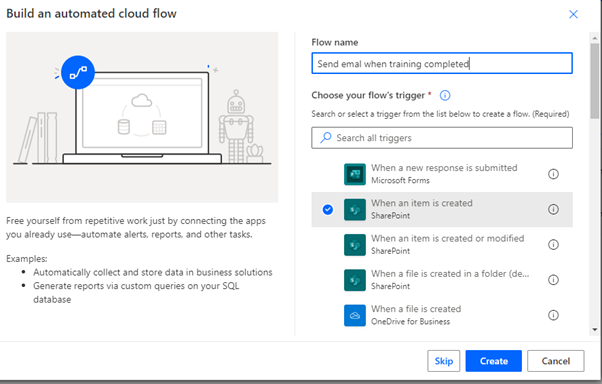The image size is (602, 384).
Task: Click 'OneDrive for Business' connector label
Action: (x=410, y=322)
